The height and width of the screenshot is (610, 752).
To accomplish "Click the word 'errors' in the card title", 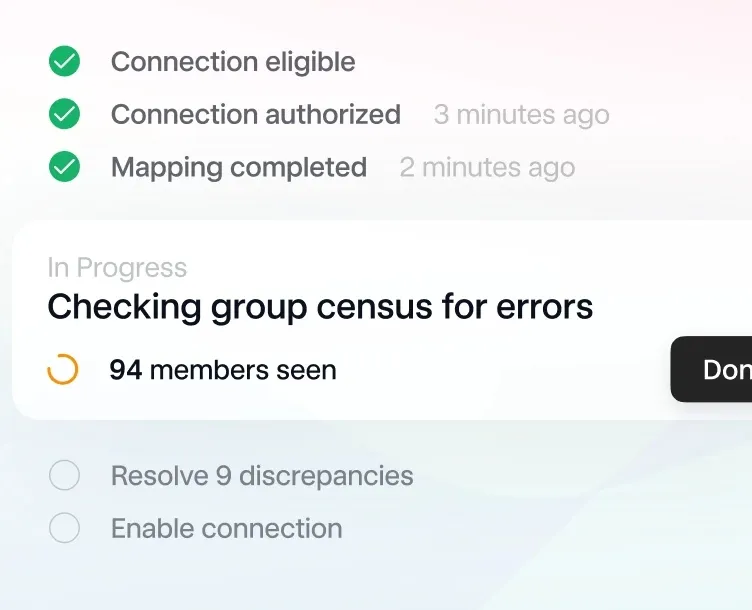I will (x=546, y=307).
